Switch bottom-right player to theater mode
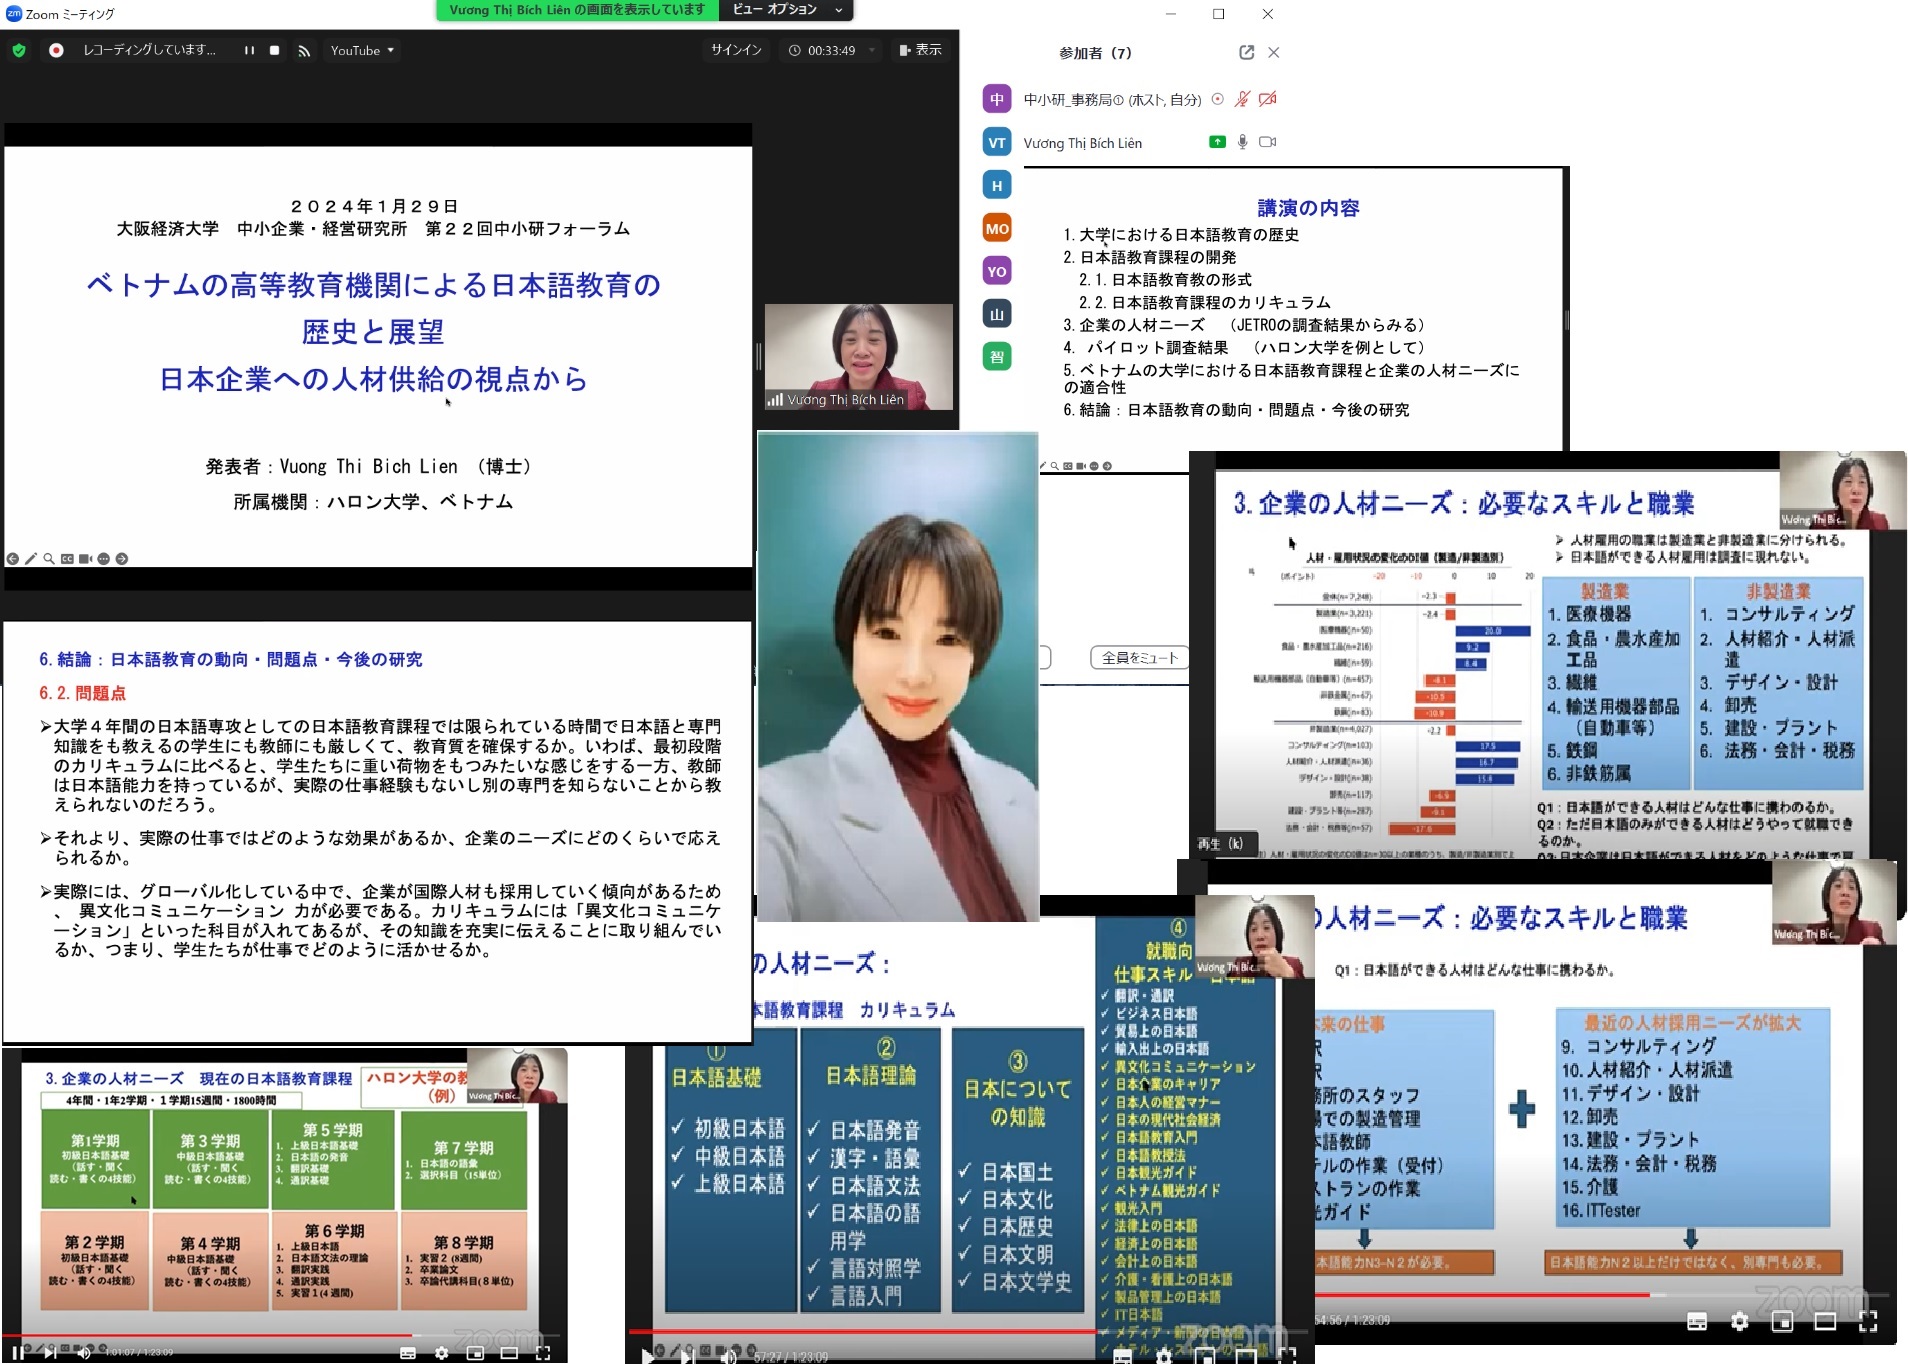This screenshot has height=1364, width=1908. coord(1825,1322)
